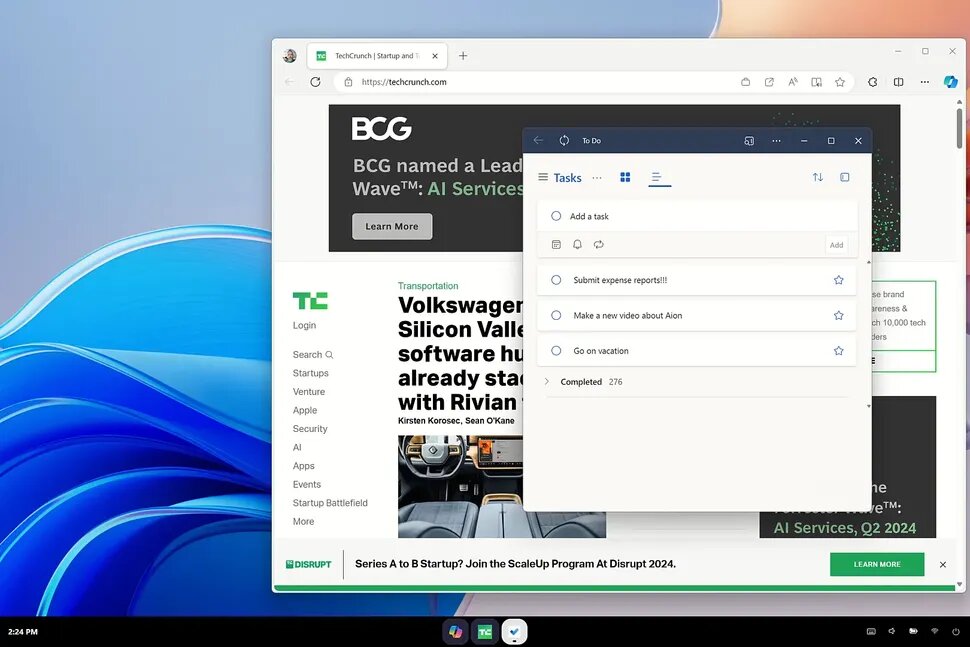Click the Copilot icon in taskbar
This screenshot has height=647, width=970.
(x=455, y=632)
